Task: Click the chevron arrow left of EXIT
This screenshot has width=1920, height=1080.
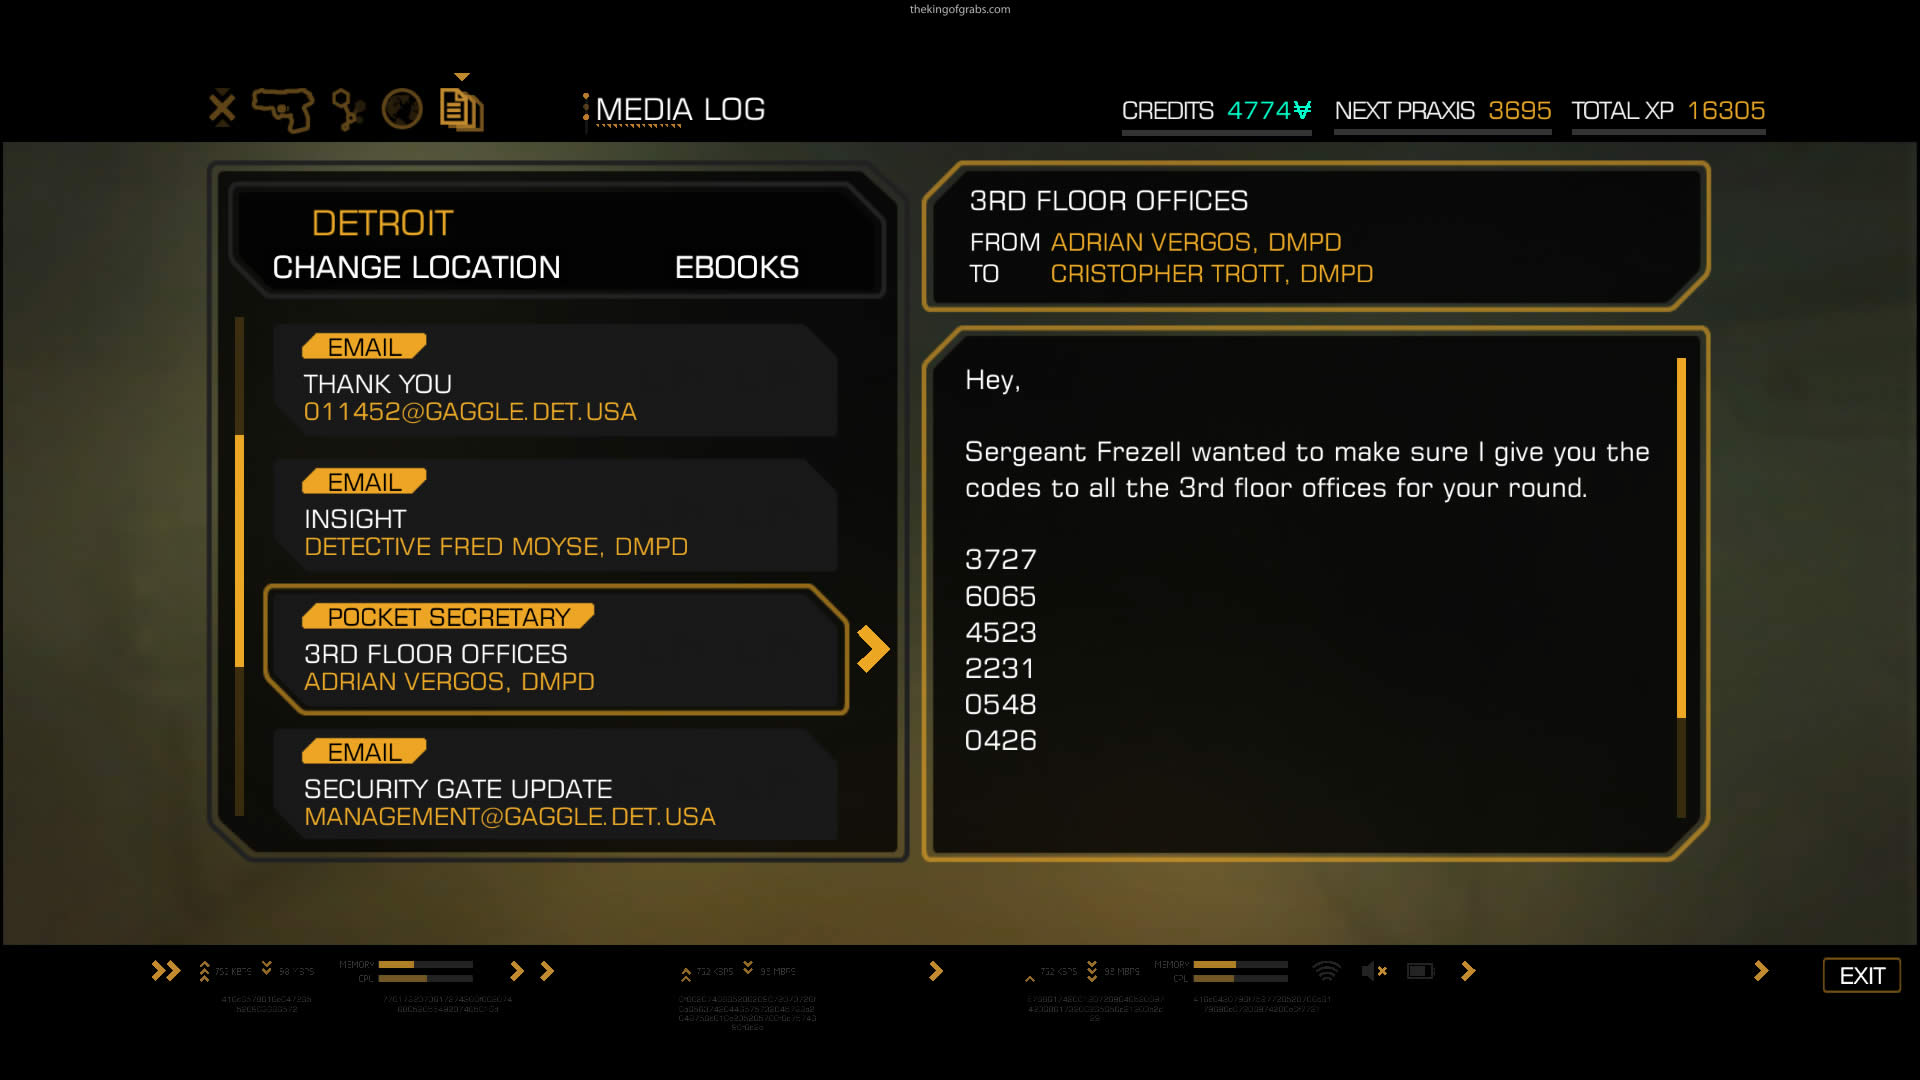Action: click(1761, 971)
